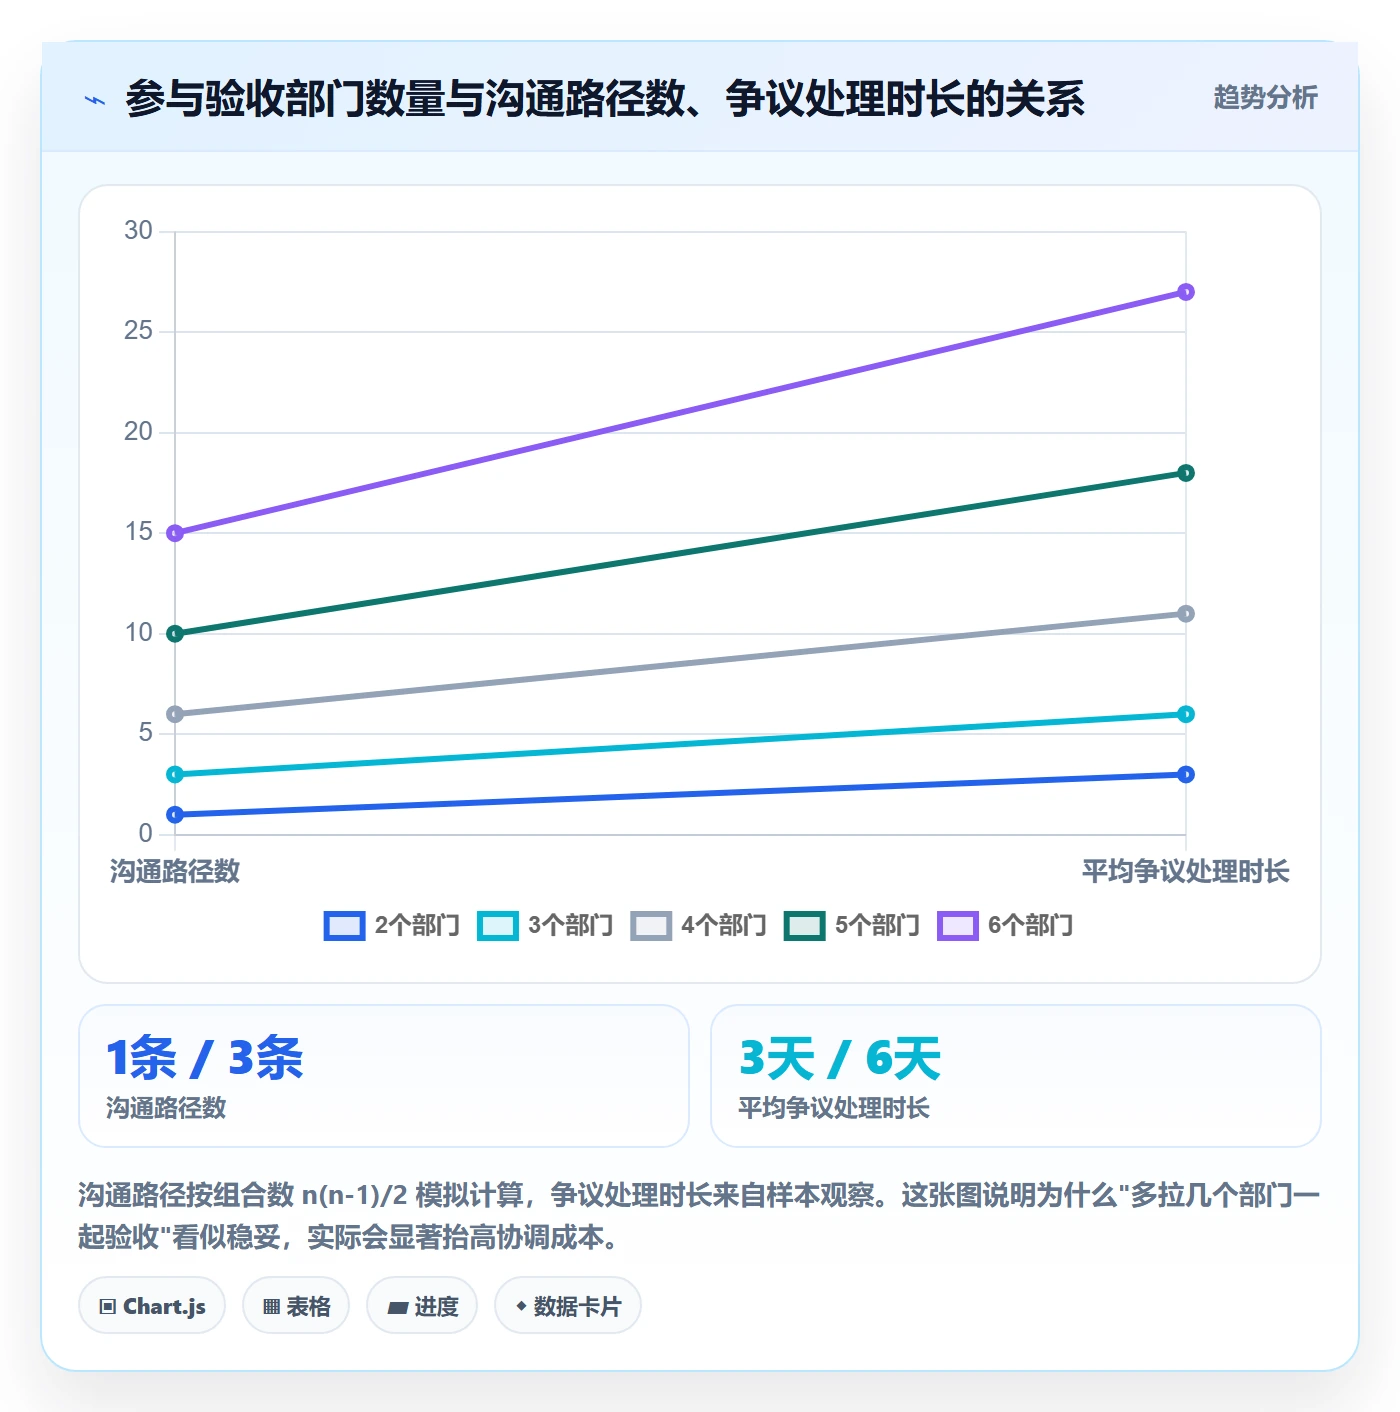
Task: Click the cyan data point at value 6
Action: pyautogui.click(x=1186, y=714)
